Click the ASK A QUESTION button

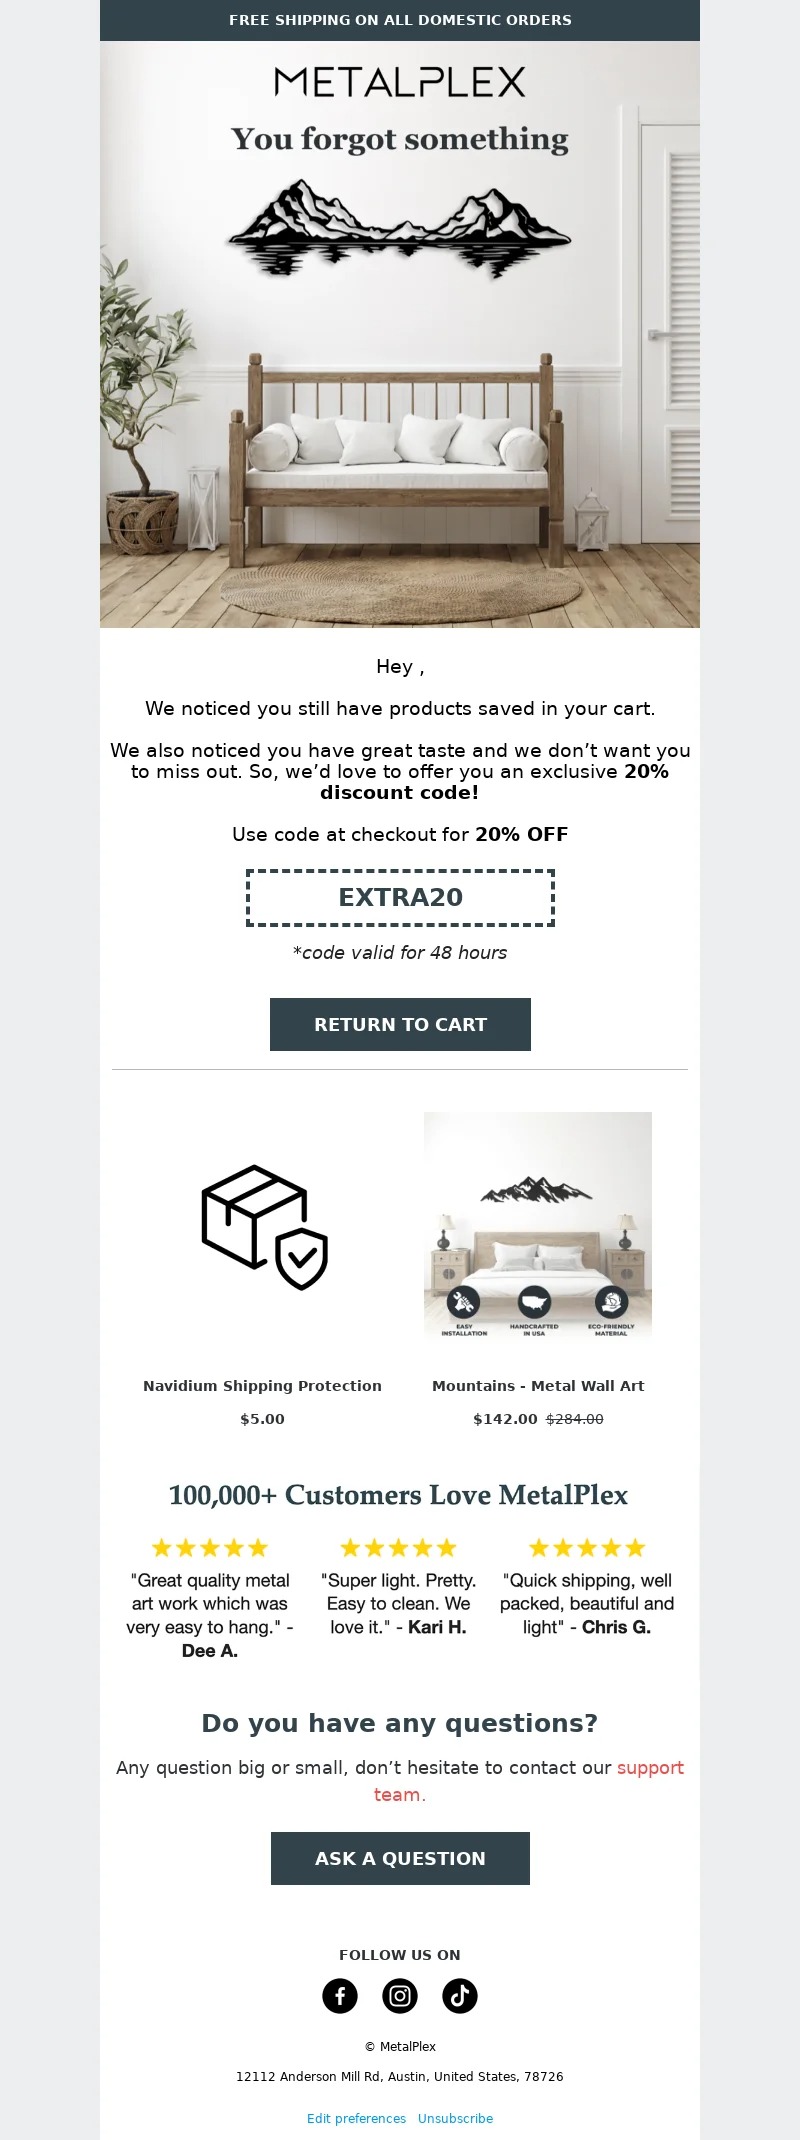[x=400, y=1858]
